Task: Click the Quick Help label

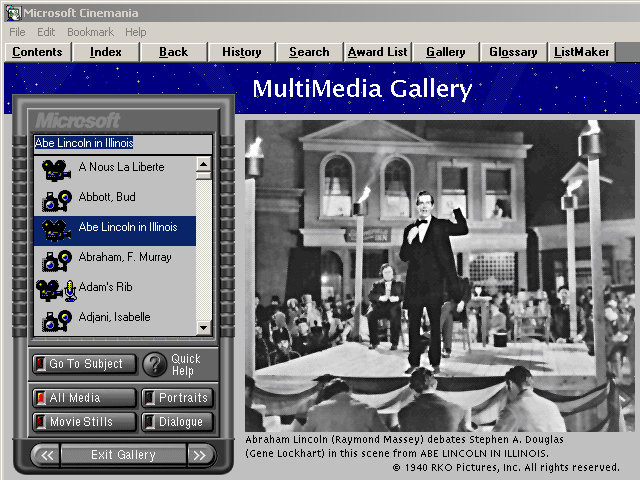Action: tap(186, 364)
